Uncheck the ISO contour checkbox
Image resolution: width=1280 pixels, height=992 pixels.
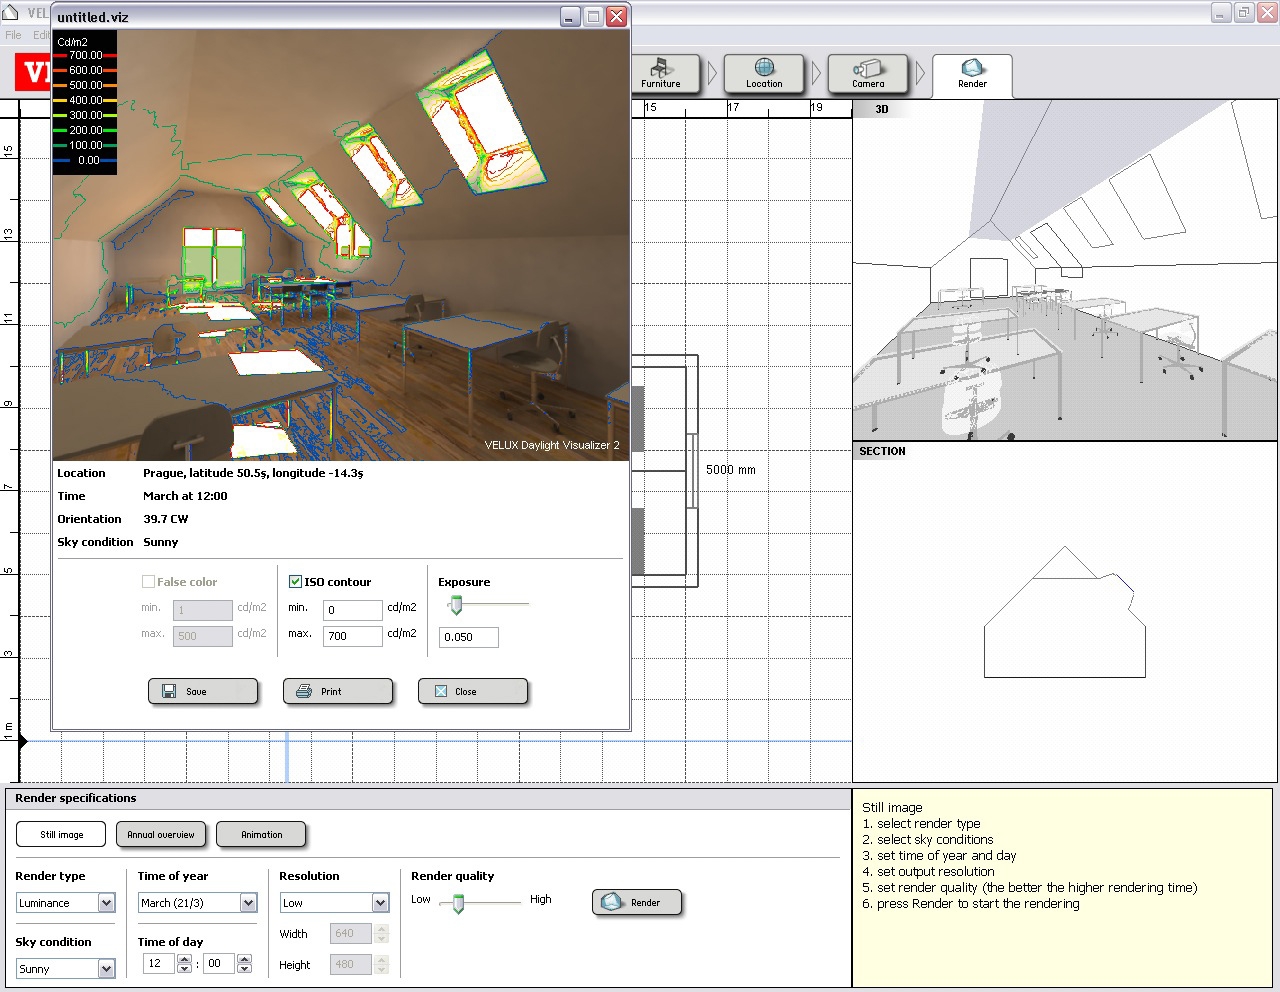[295, 581]
